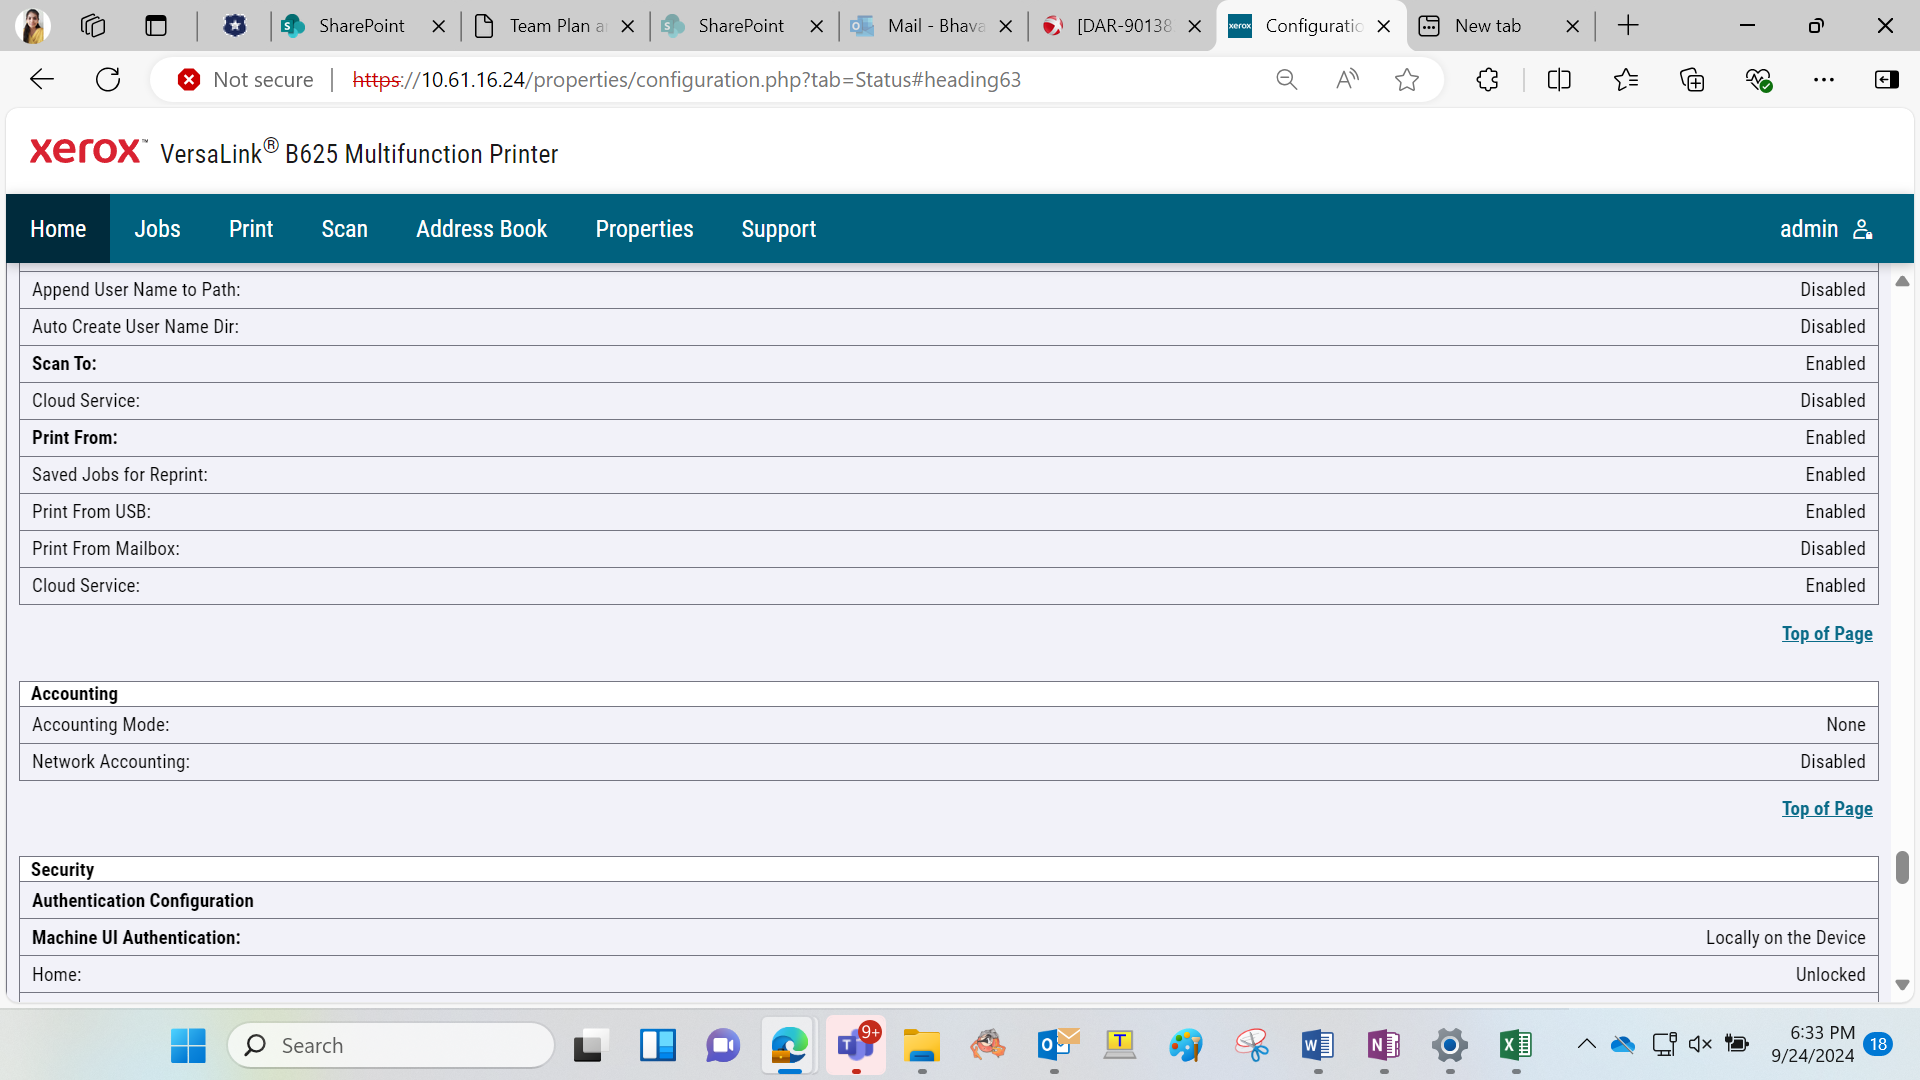
Task: Click the page scrollbar down arrow
Action: click(1902, 985)
